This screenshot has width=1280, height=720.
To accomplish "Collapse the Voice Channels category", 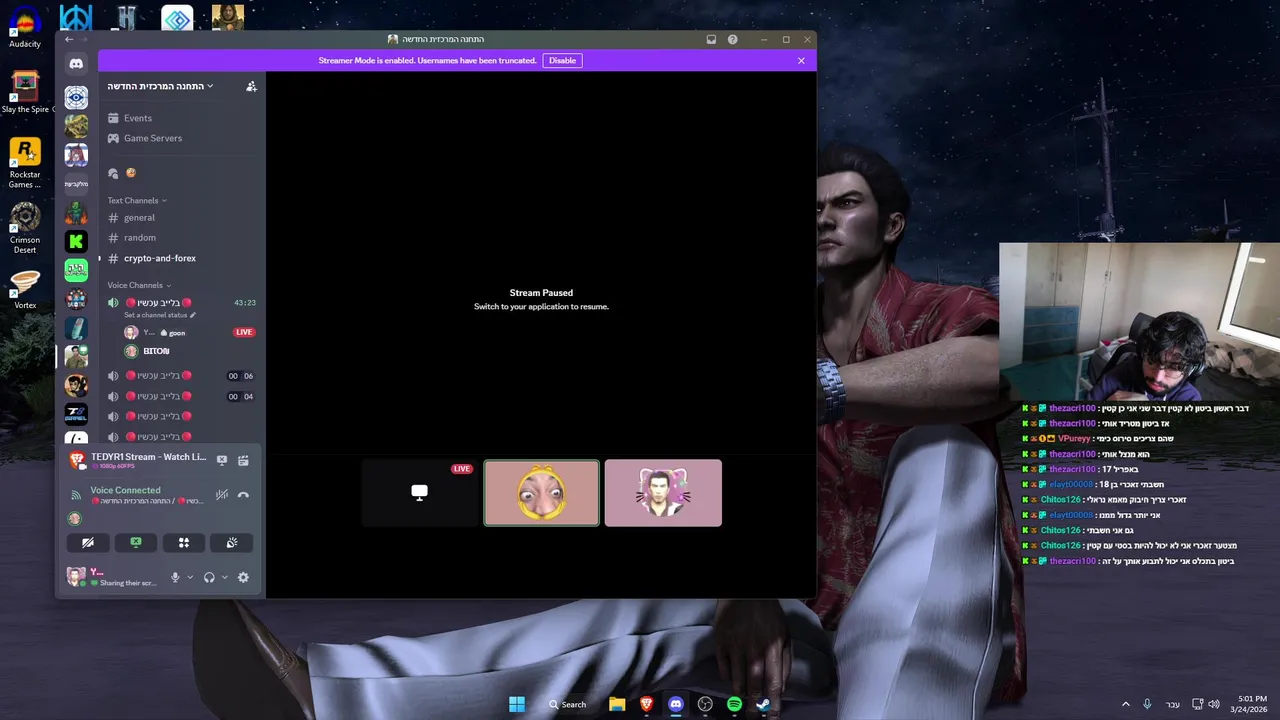I will (x=139, y=285).
